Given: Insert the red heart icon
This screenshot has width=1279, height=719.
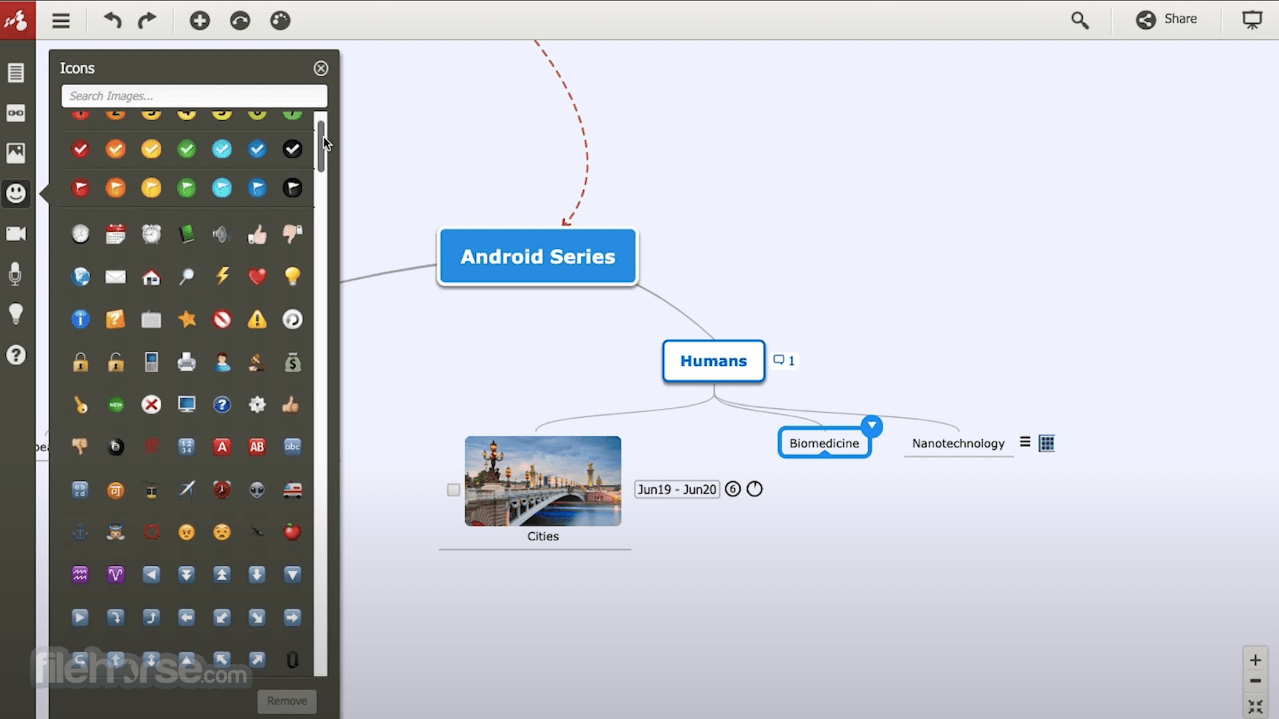Looking at the screenshot, I should [257, 277].
